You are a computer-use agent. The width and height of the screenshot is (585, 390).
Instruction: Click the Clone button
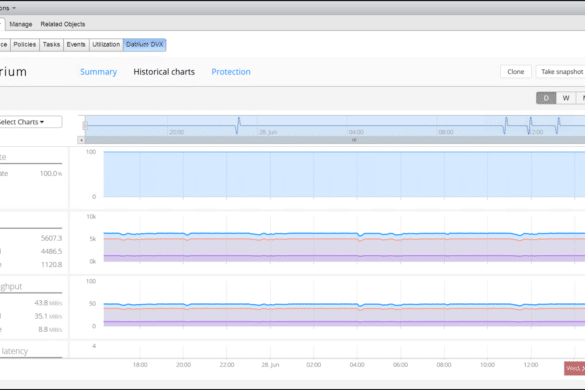[516, 72]
